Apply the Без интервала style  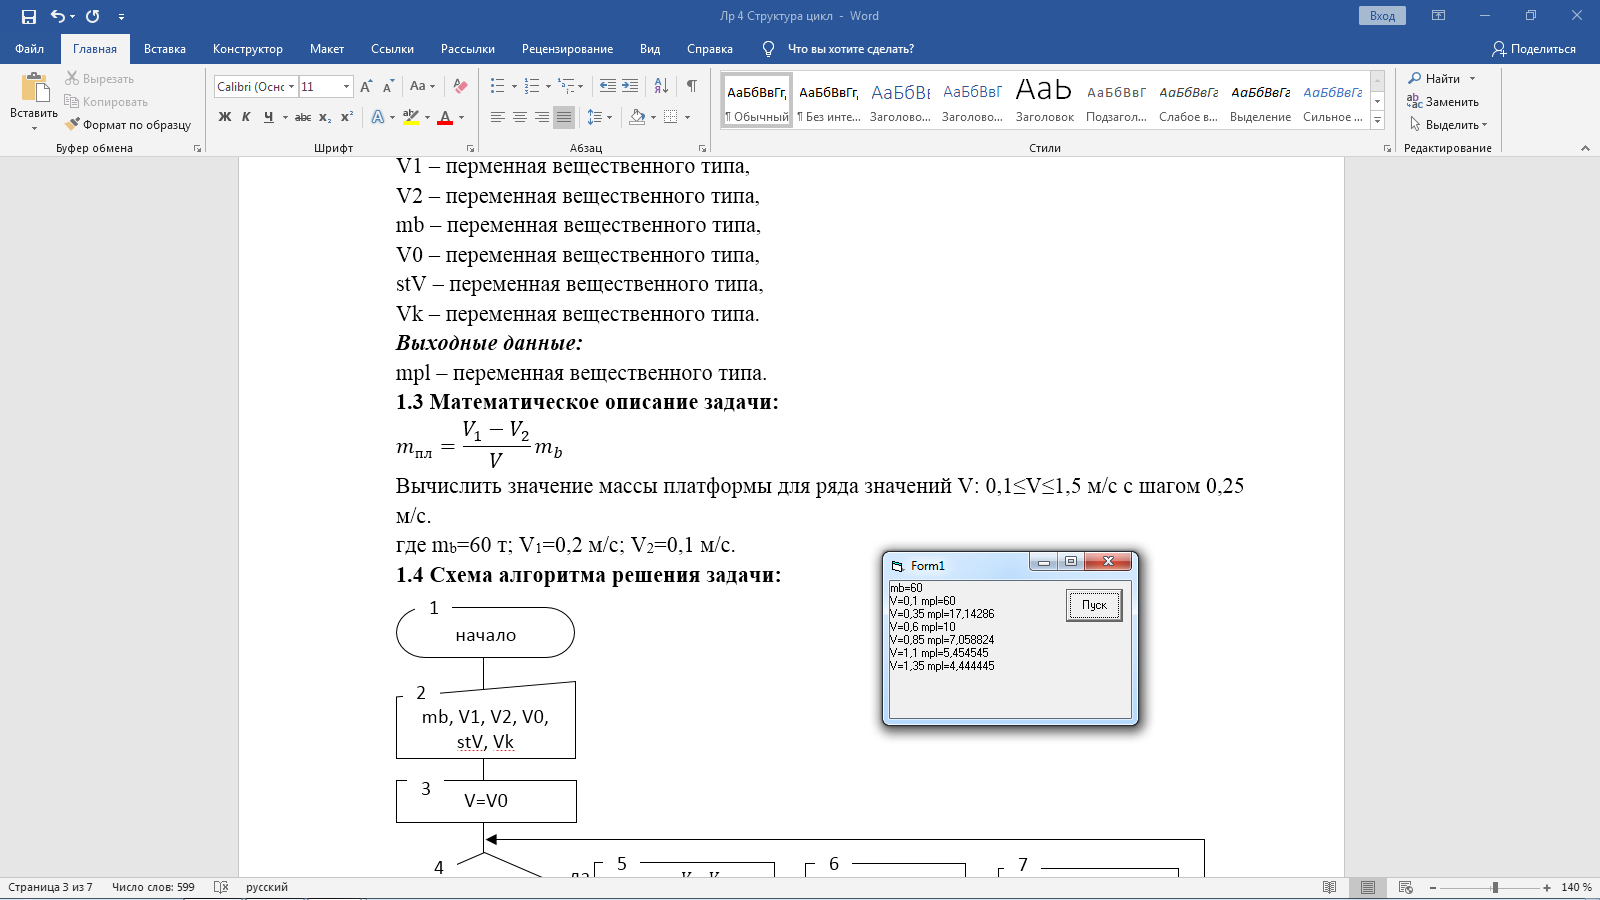click(x=829, y=100)
